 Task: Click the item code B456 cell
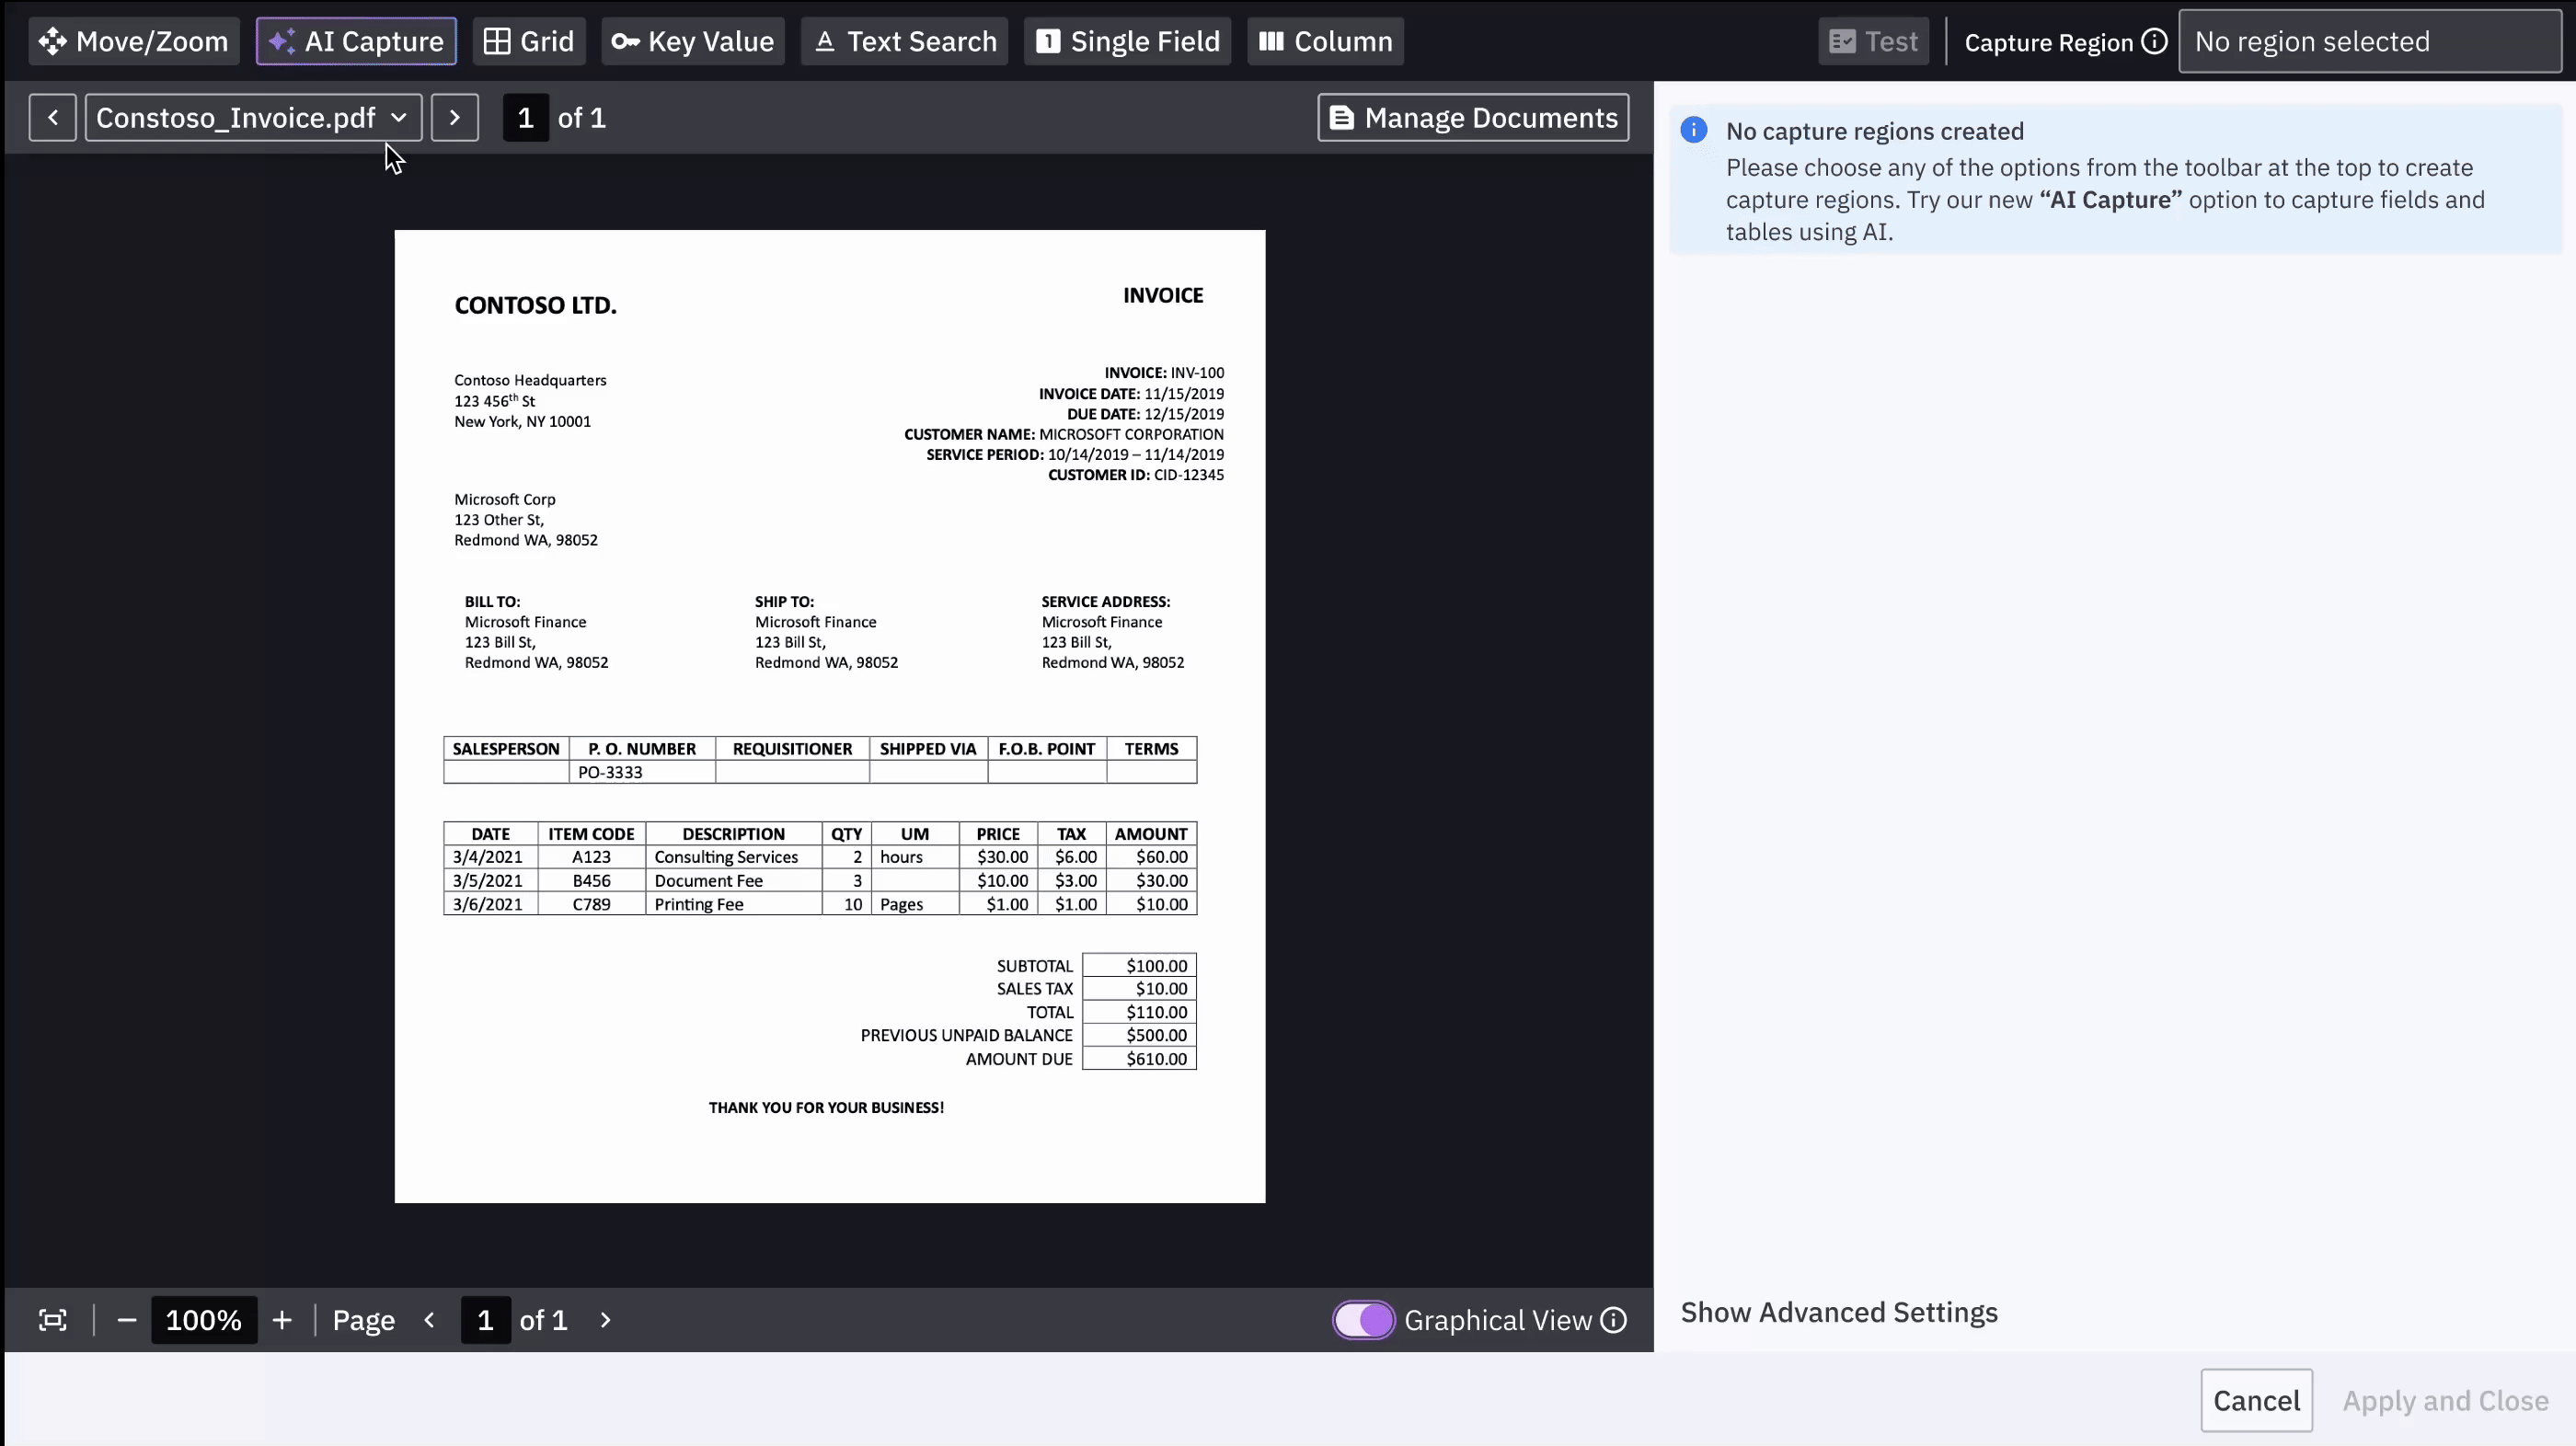(591, 881)
